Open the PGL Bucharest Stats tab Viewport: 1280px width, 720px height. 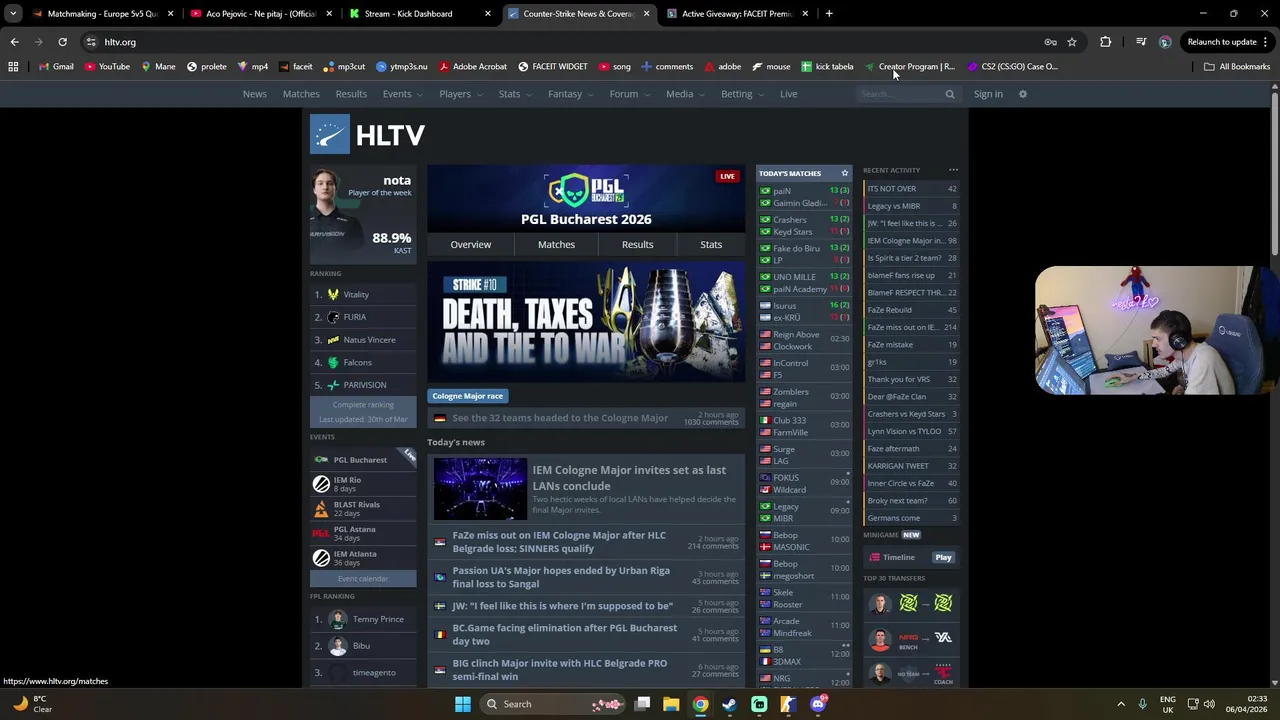coord(711,244)
